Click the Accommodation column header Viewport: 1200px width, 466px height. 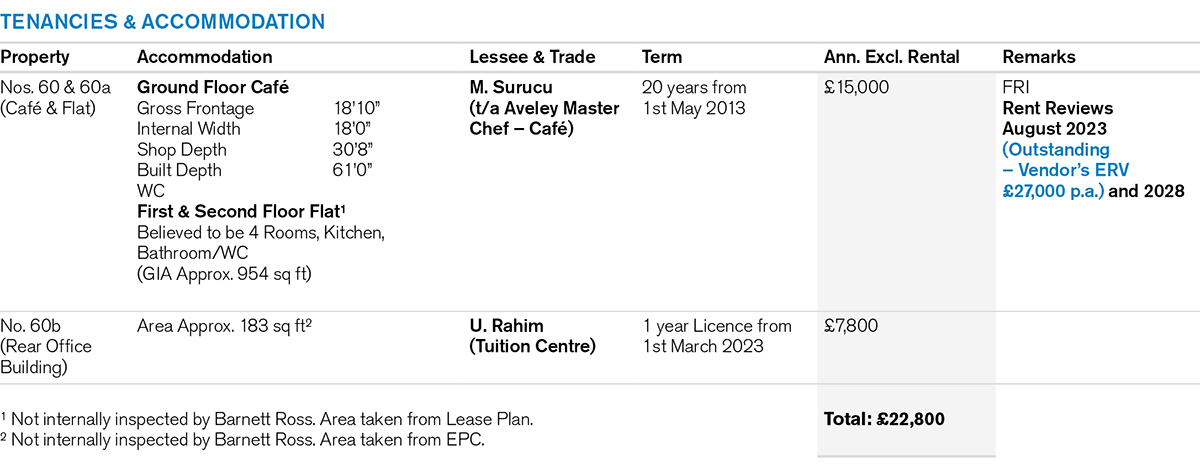[204, 57]
